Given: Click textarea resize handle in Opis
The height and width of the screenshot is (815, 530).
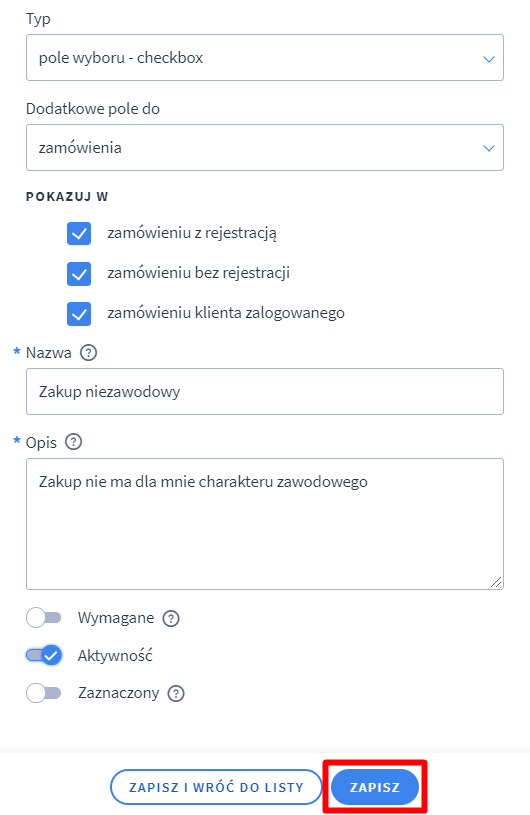Looking at the screenshot, I should click(496, 582).
